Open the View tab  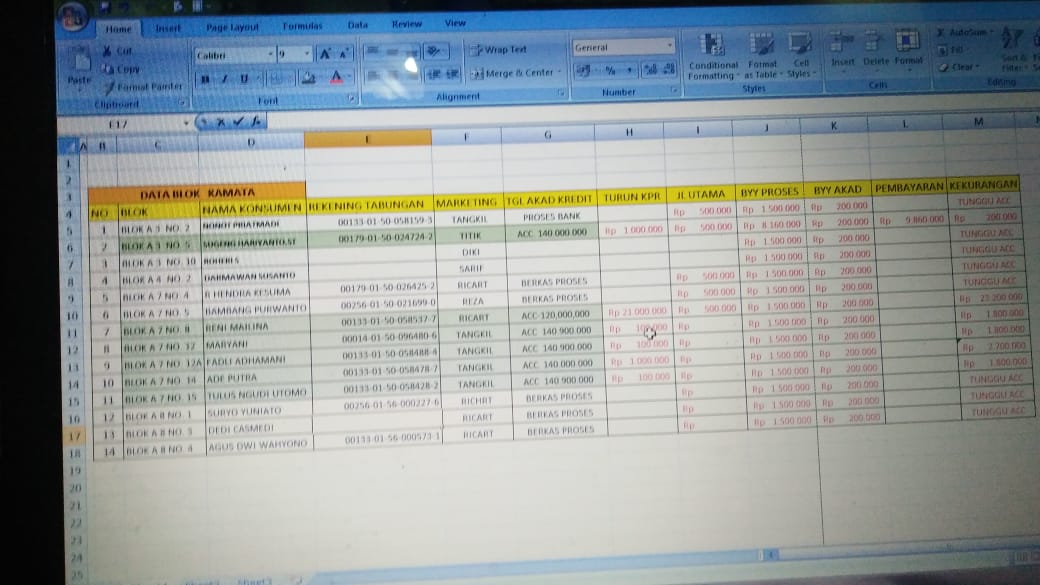point(455,23)
